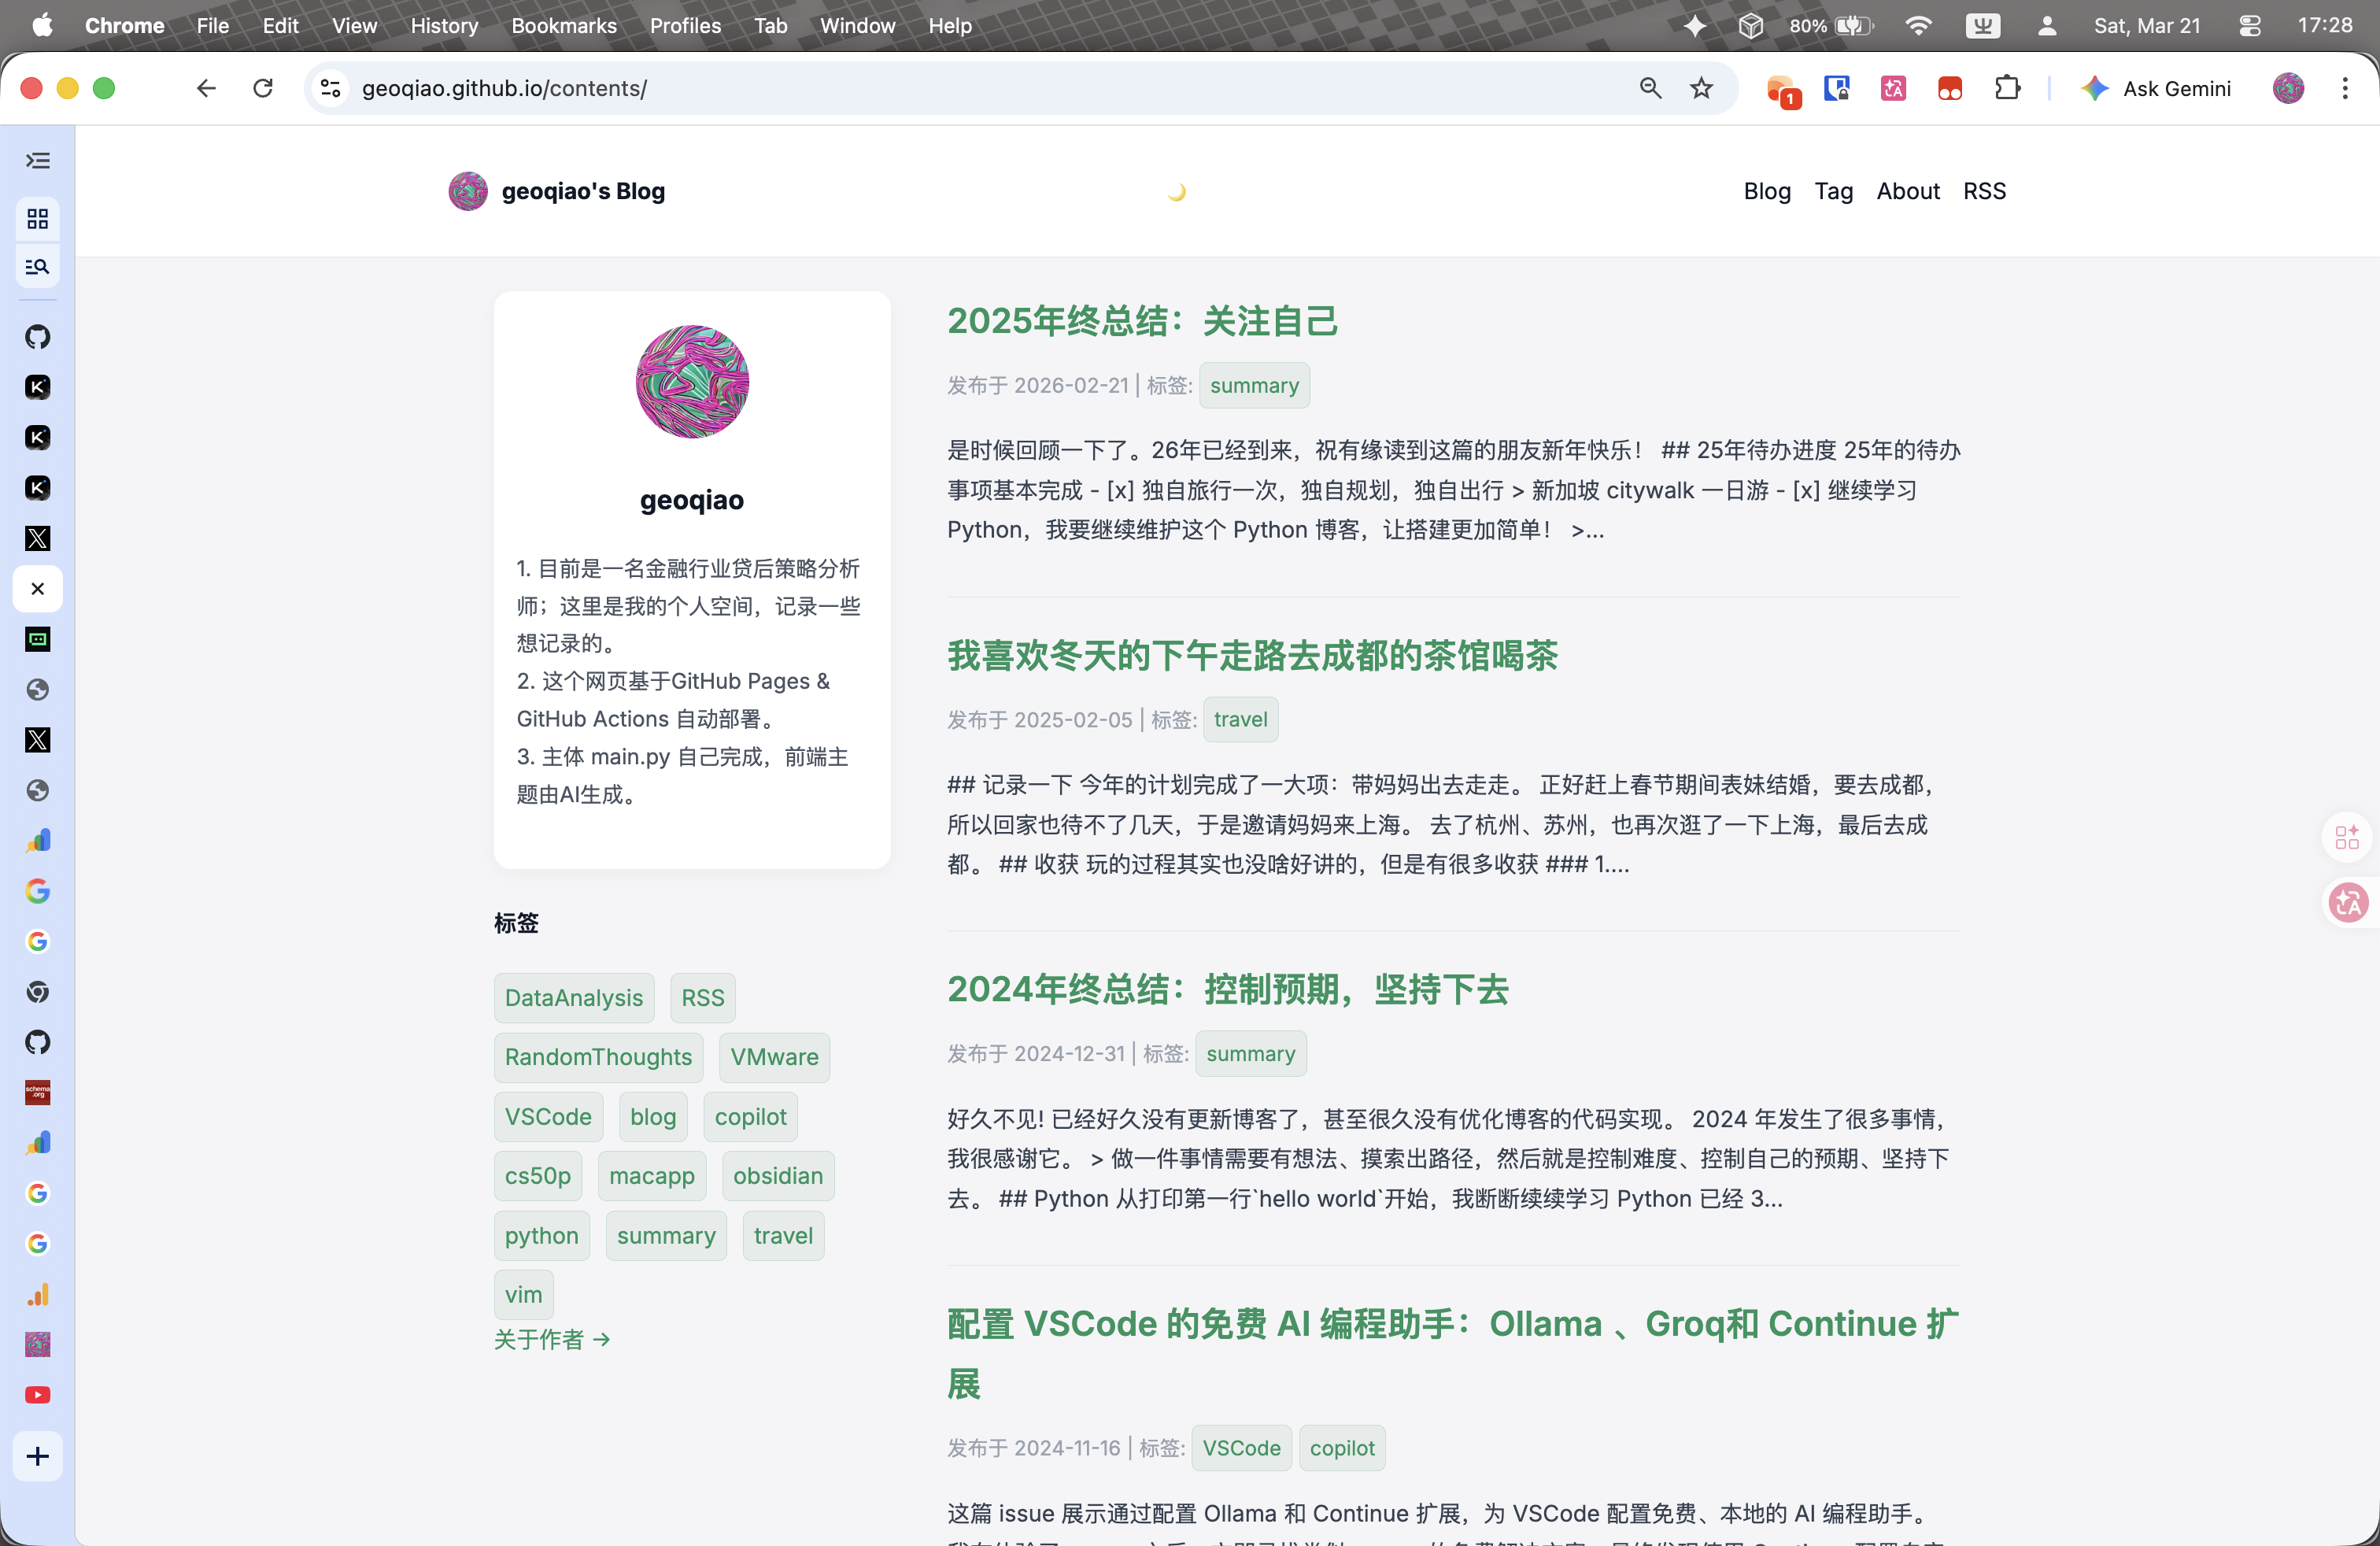This screenshot has height=1546, width=2380.
Task: Go to the geoqiao's Blog home title
Action: [x=583, y=191]
